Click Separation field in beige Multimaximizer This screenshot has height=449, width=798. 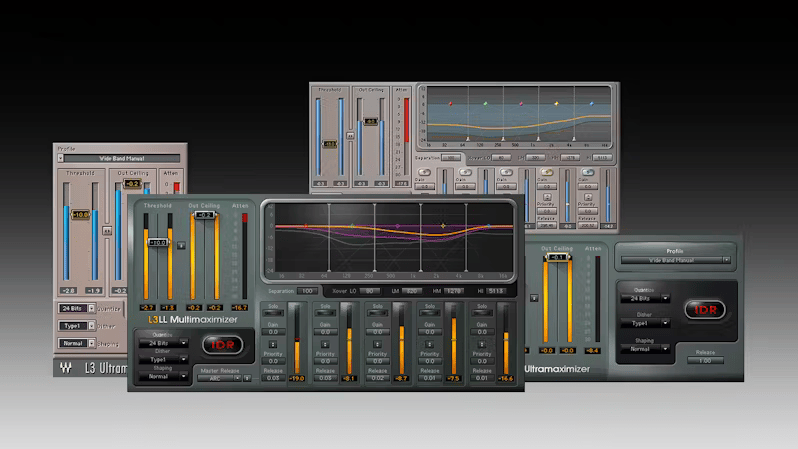[x=451, y=158]
